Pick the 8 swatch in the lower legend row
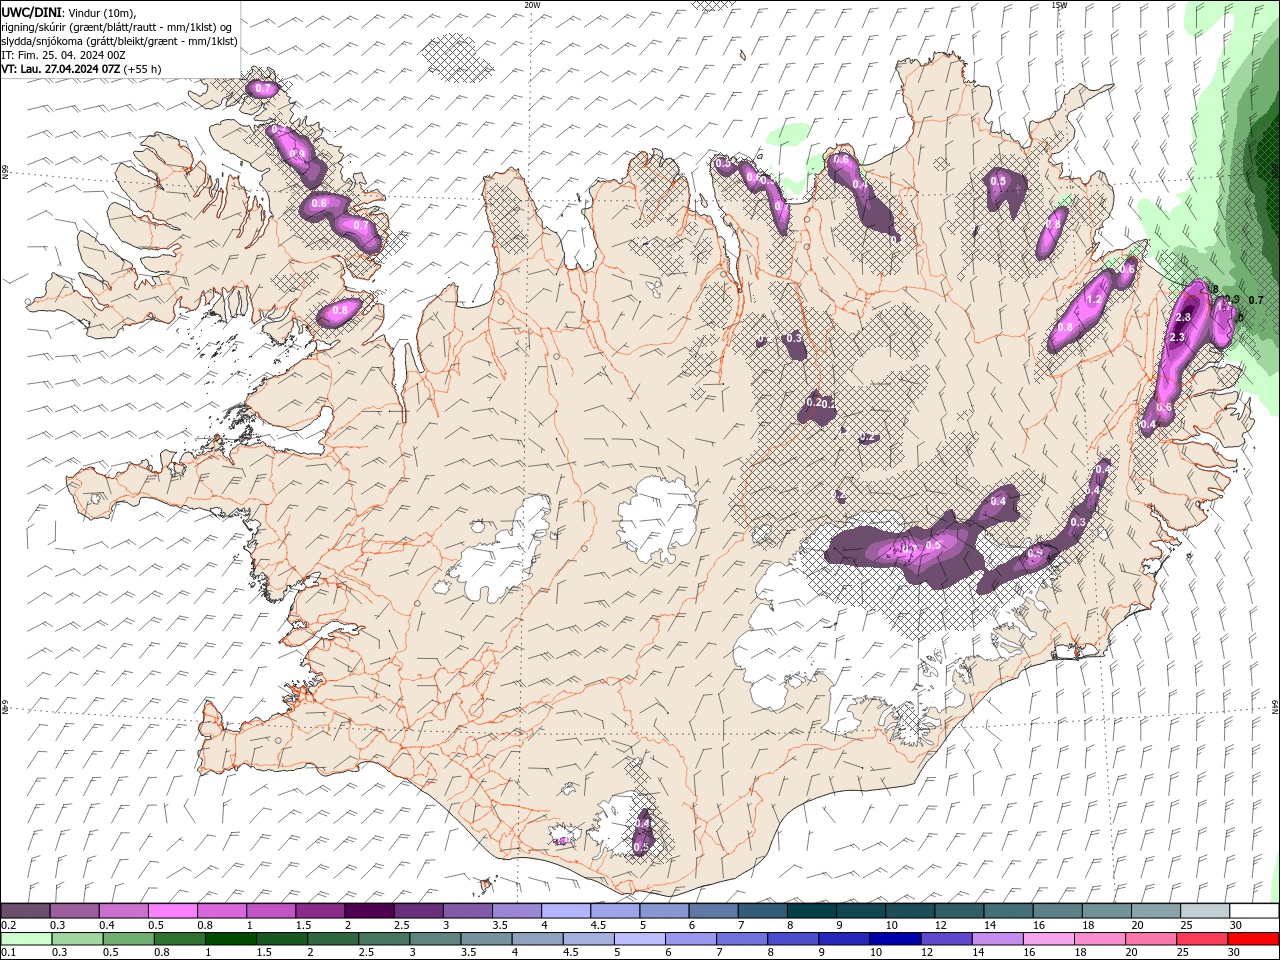 tap(792, 939)
